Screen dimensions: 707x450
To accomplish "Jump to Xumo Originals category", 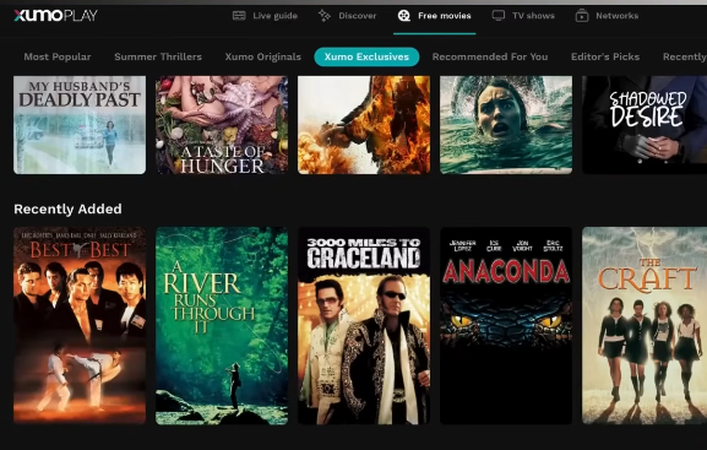I will (263, 57).
